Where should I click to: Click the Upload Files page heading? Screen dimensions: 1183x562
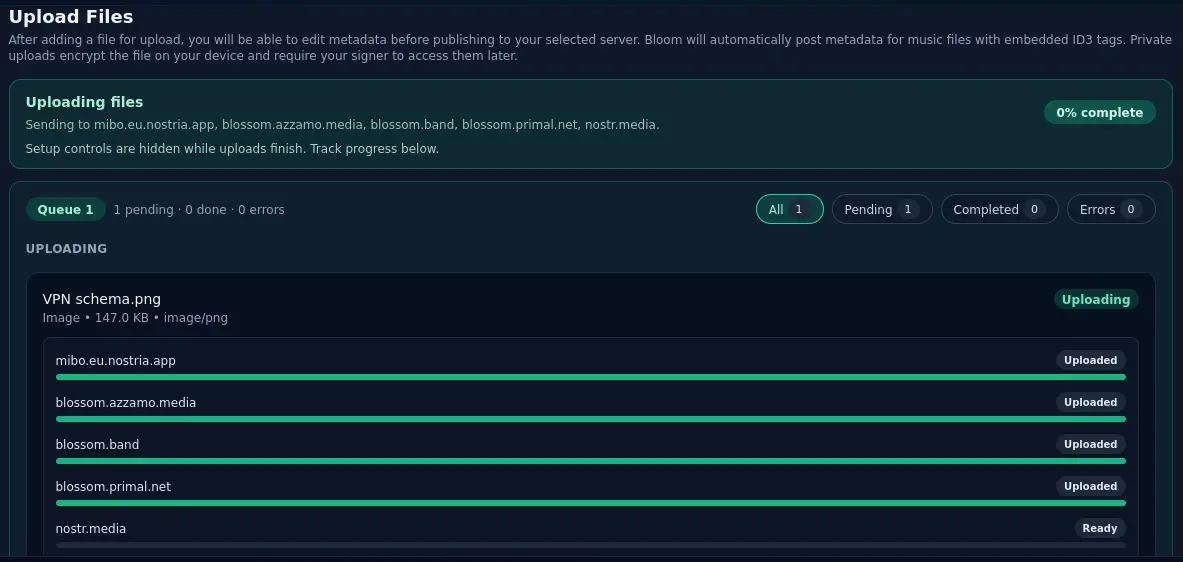point(71,17)
